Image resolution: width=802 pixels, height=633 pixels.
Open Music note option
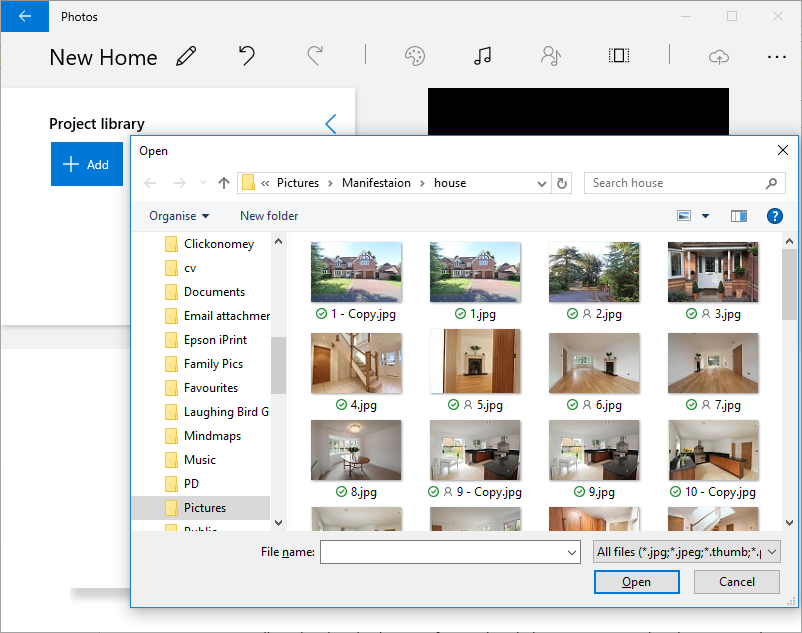(x=482, y=56)
